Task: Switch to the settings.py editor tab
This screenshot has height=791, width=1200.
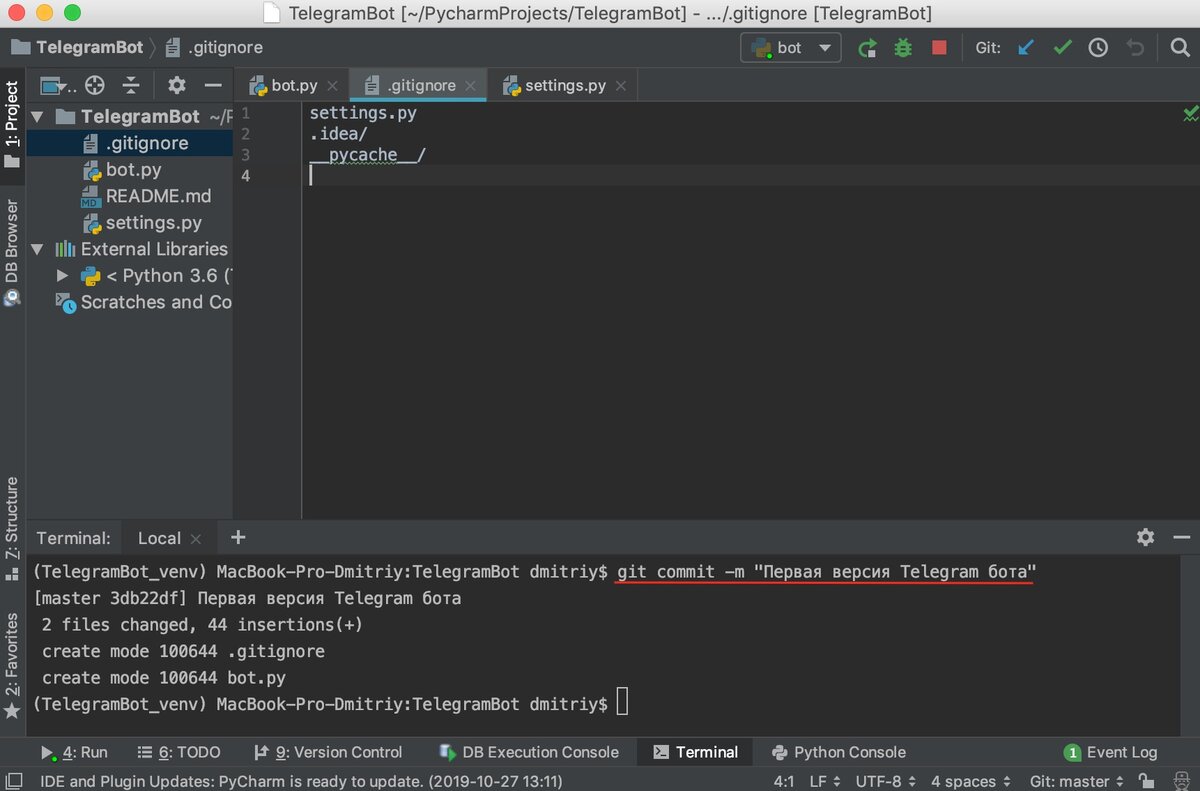Action: click(563, 85)
